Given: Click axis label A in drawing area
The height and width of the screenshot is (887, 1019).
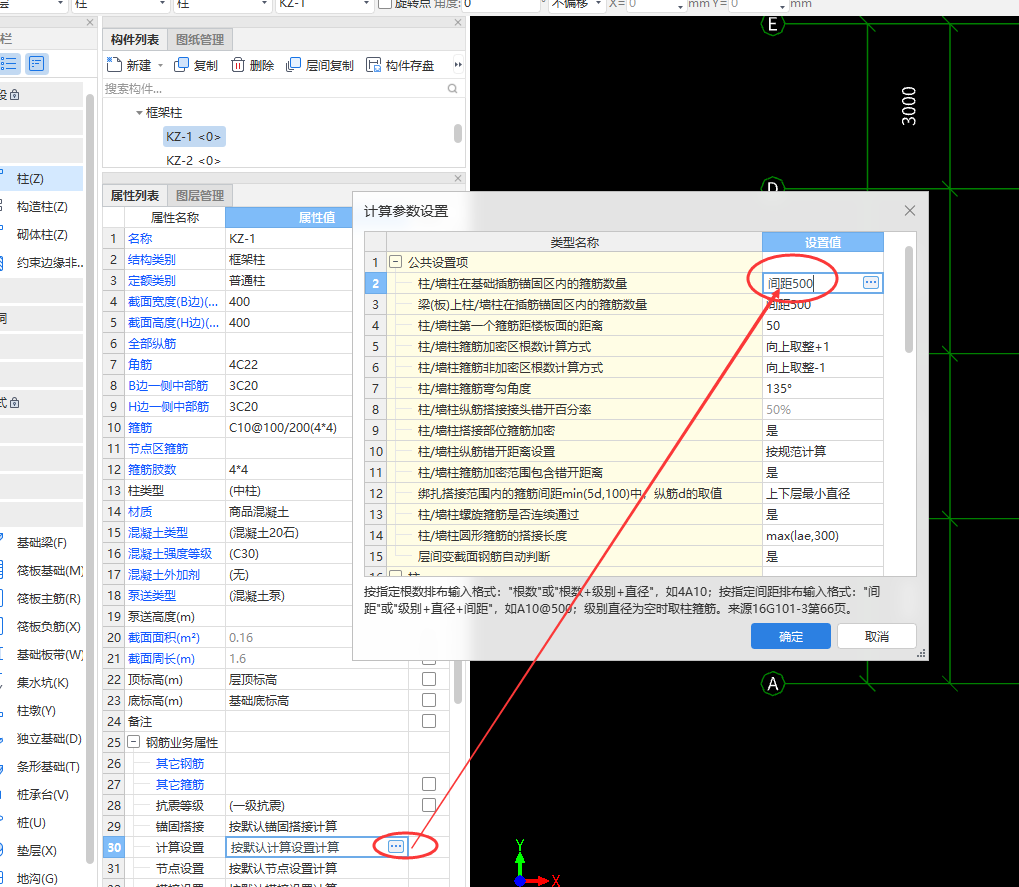Looking at the screenshot, I should (773, 684).
